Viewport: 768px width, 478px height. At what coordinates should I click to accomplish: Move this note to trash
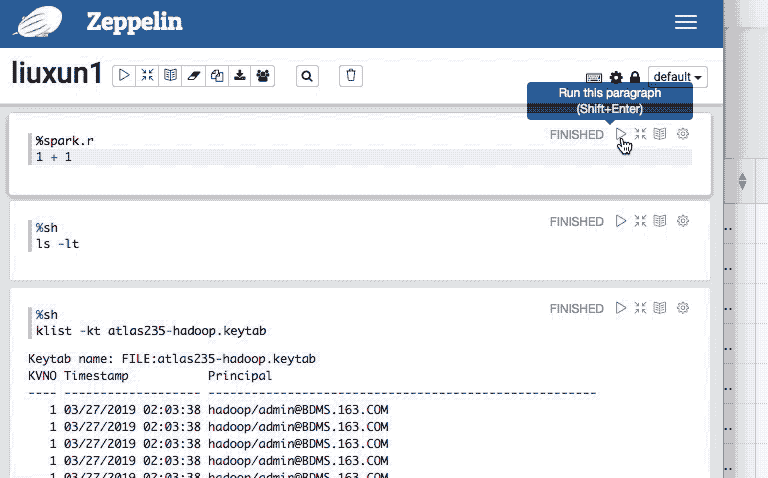point(351,76)
